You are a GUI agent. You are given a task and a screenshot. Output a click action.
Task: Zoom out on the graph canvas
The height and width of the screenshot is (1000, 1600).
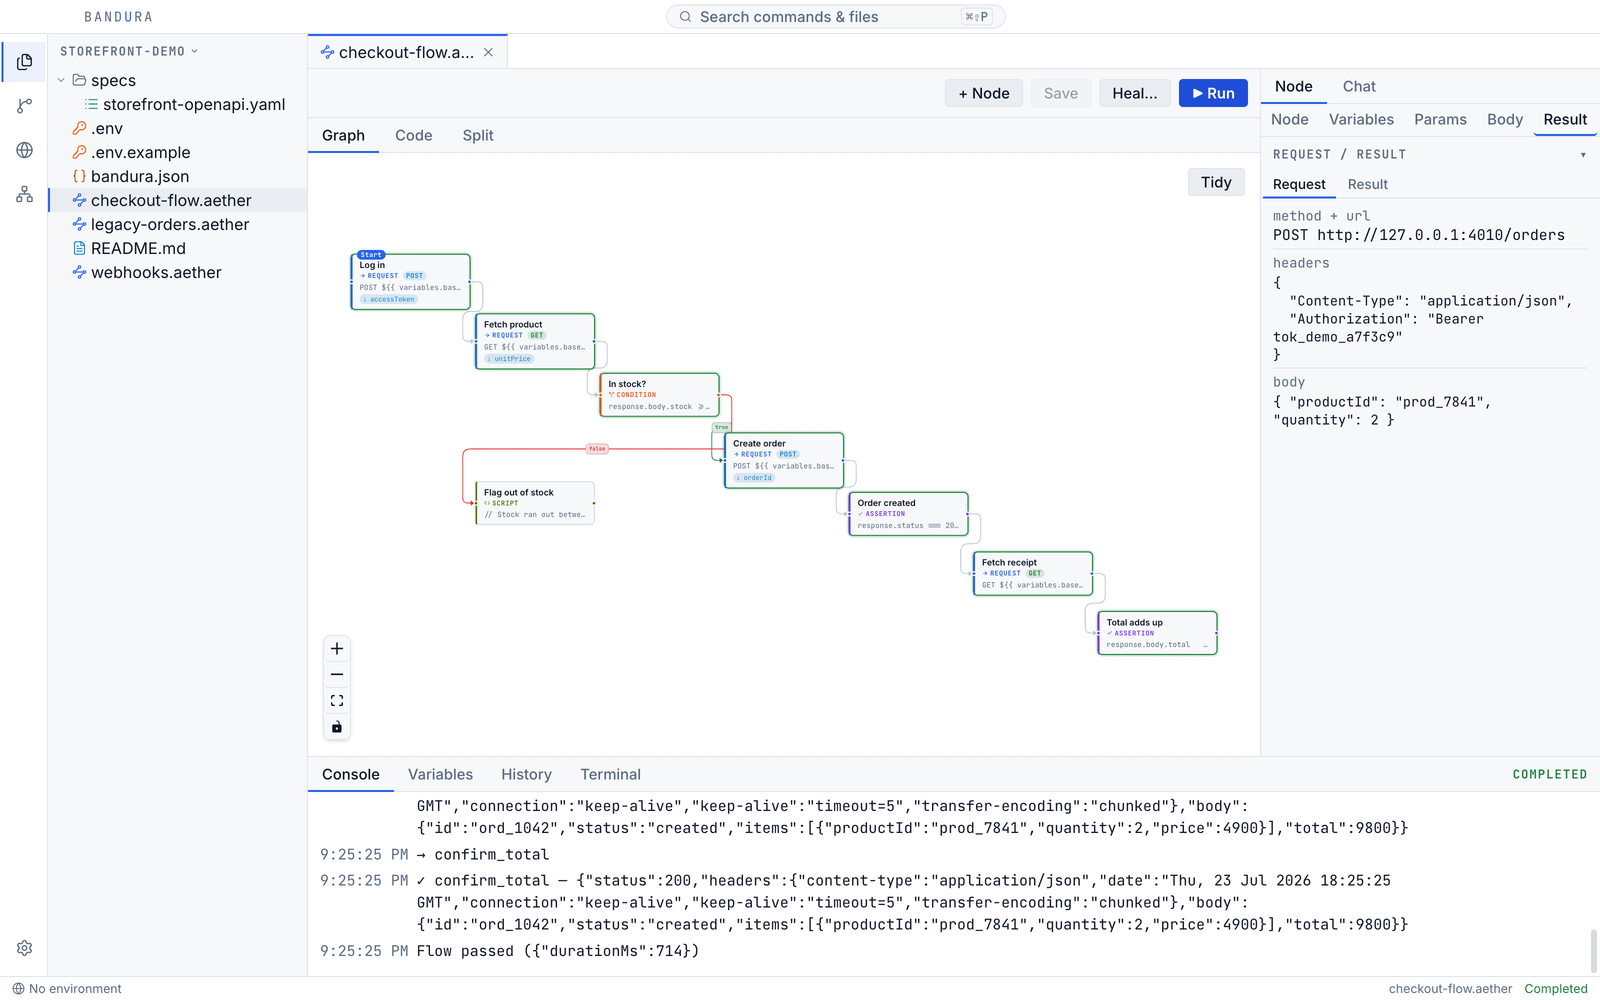click(337, 675)
